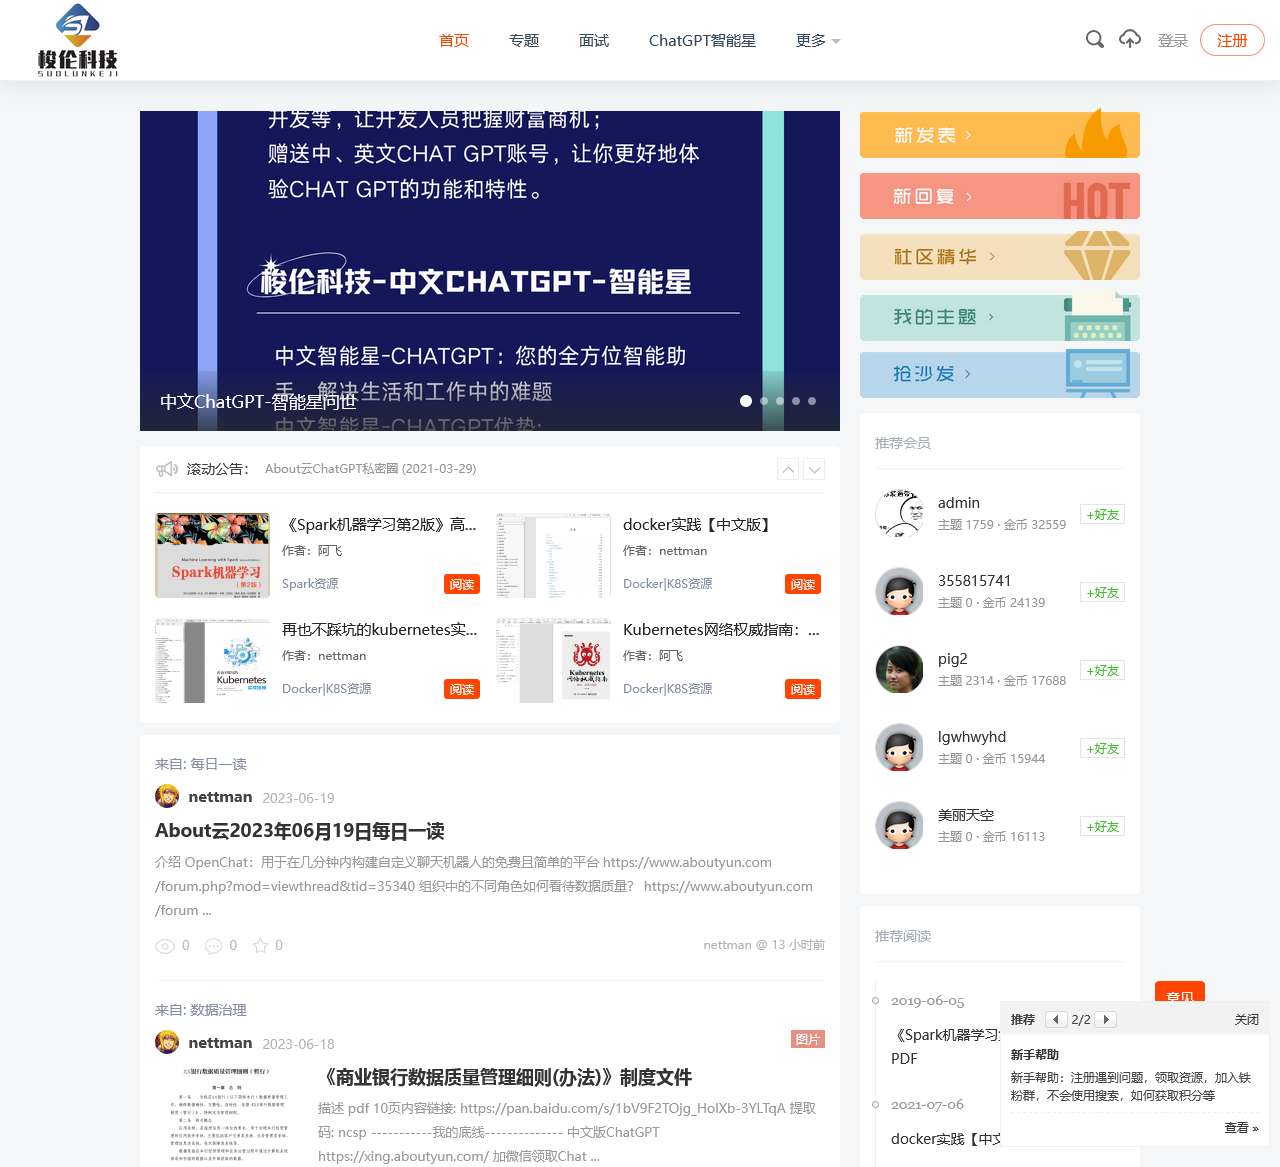The image size is (1280, 1167).
Task: Click the 注册 button
Action: (1232, 40)
